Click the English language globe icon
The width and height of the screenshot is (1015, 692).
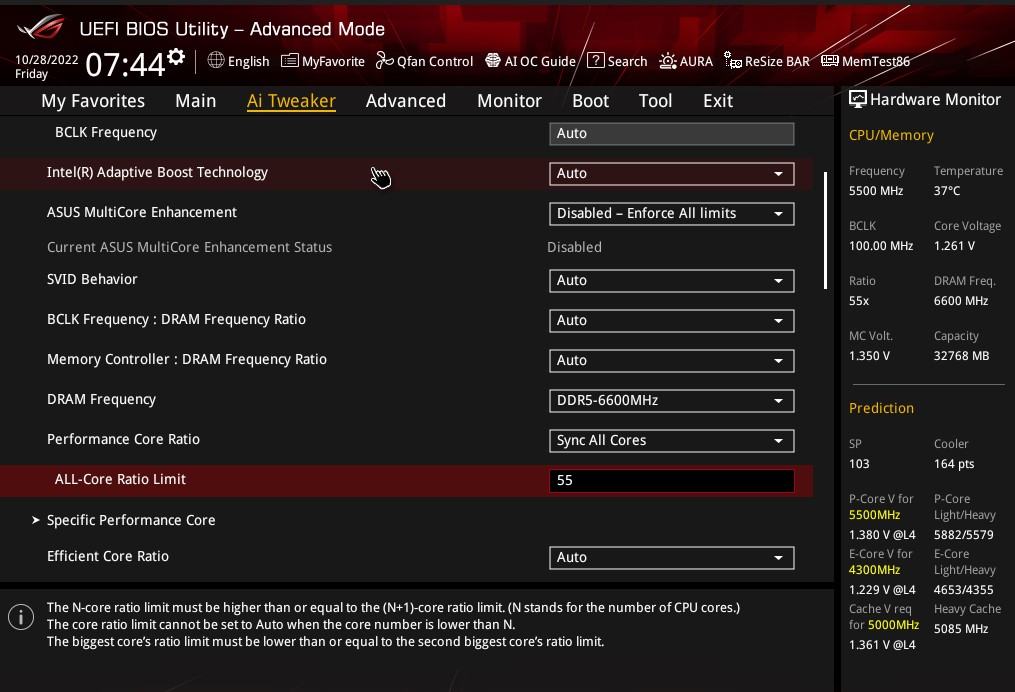click(x=216, y=60)
